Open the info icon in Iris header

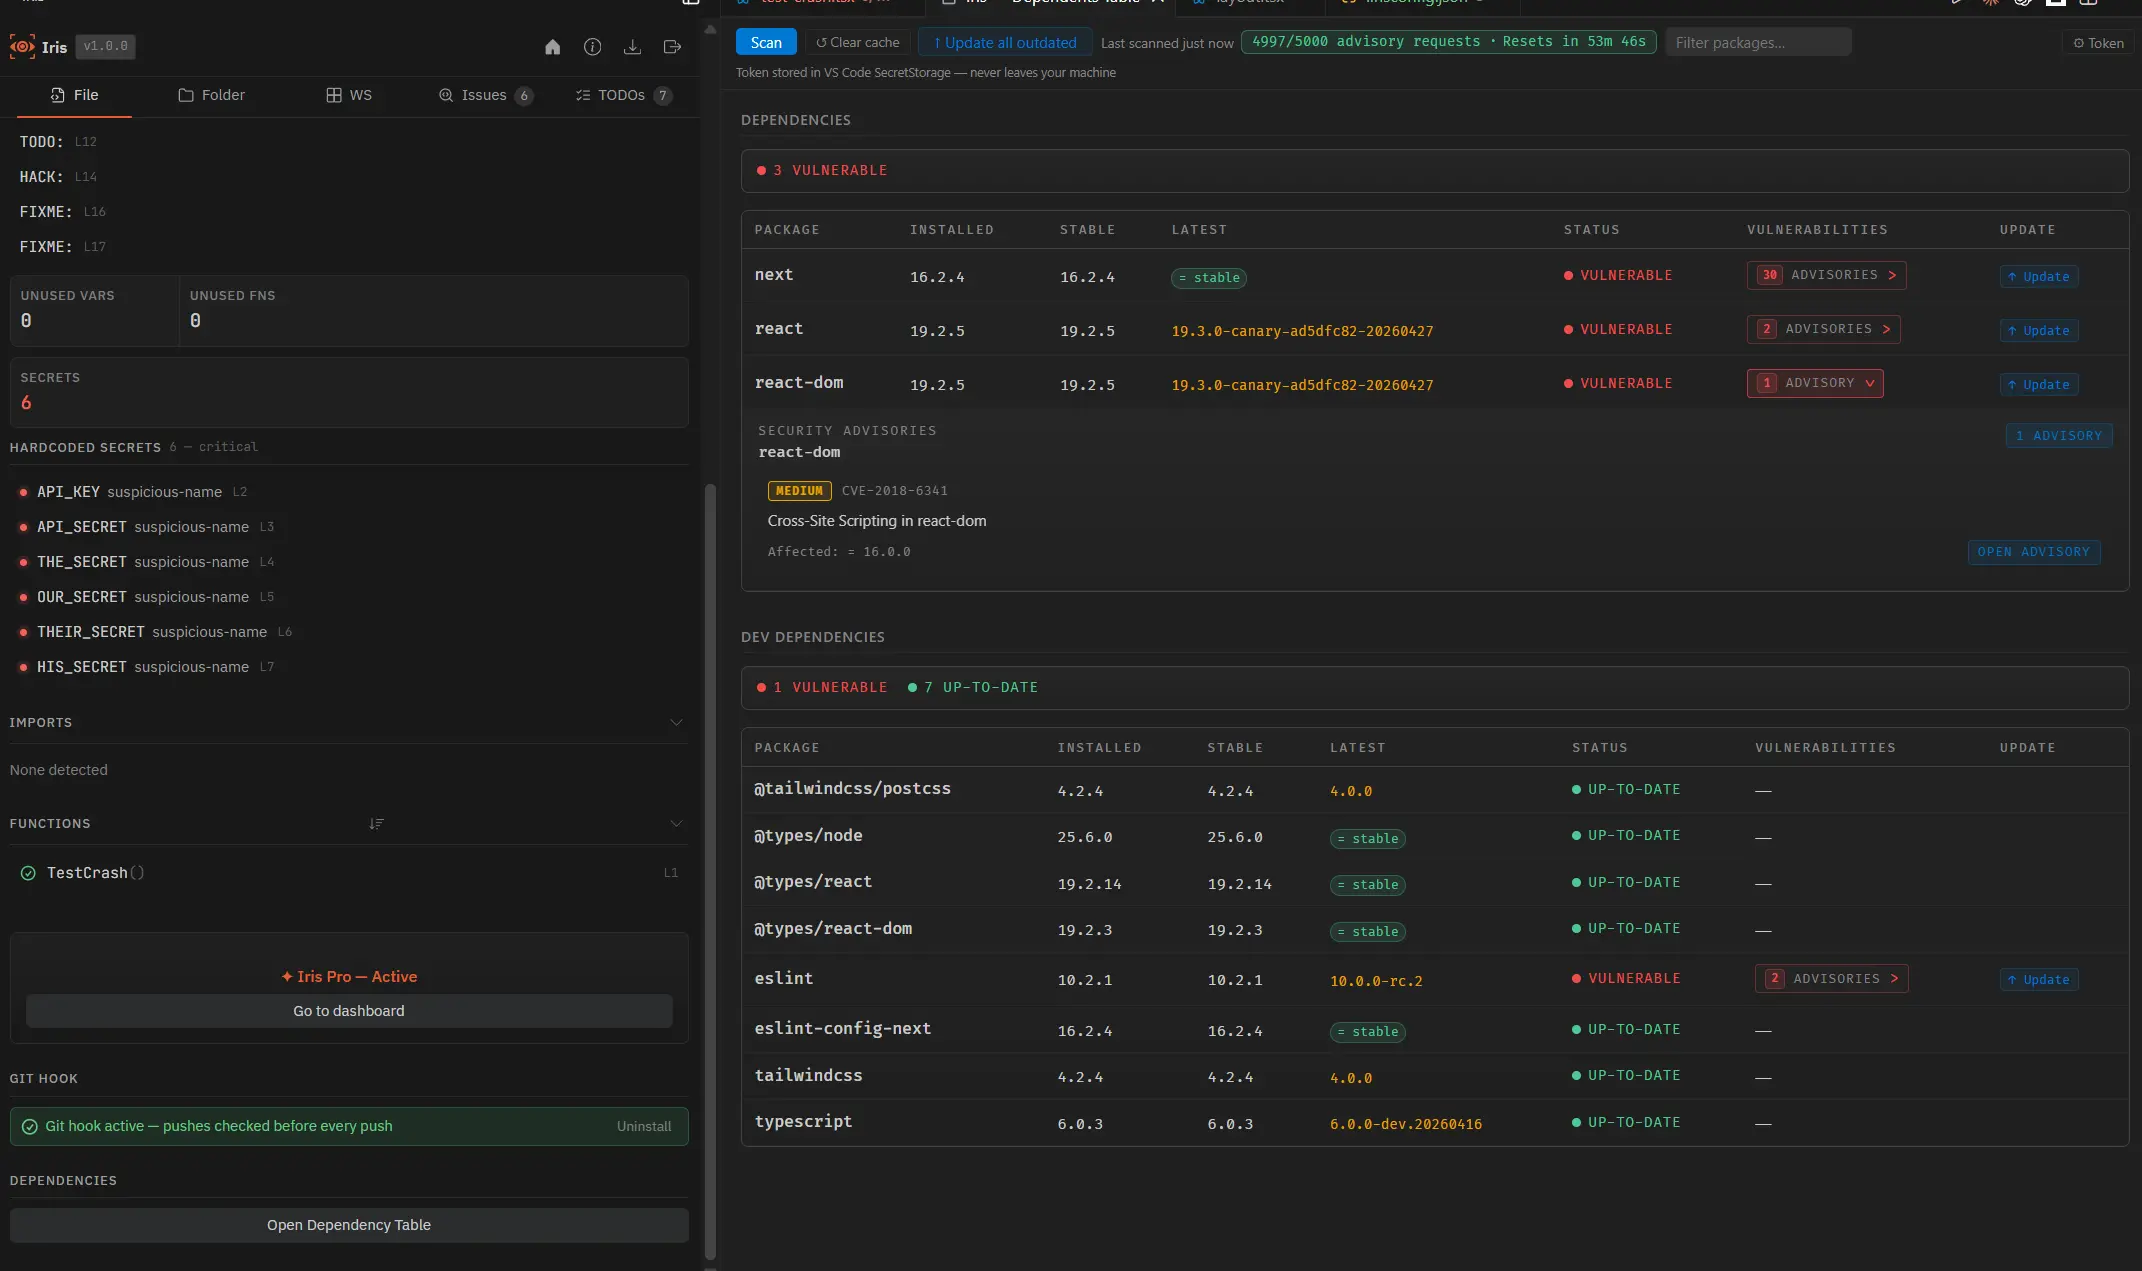pyautogui.click(x=592, y=47)
